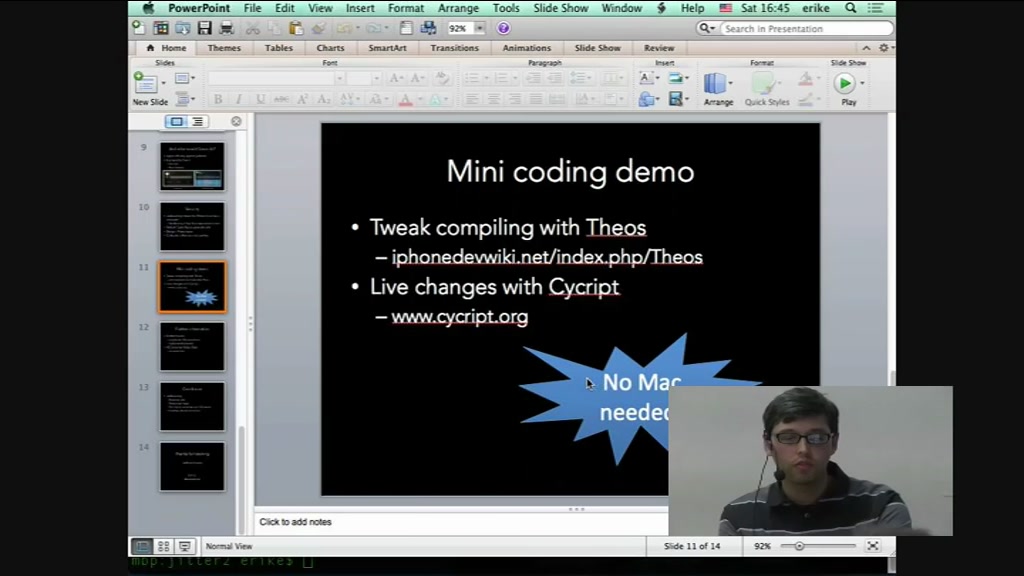The image size is (1024, 576).
Task: Switch to the Transitions ribbon tab
Action: pos(455,48)
